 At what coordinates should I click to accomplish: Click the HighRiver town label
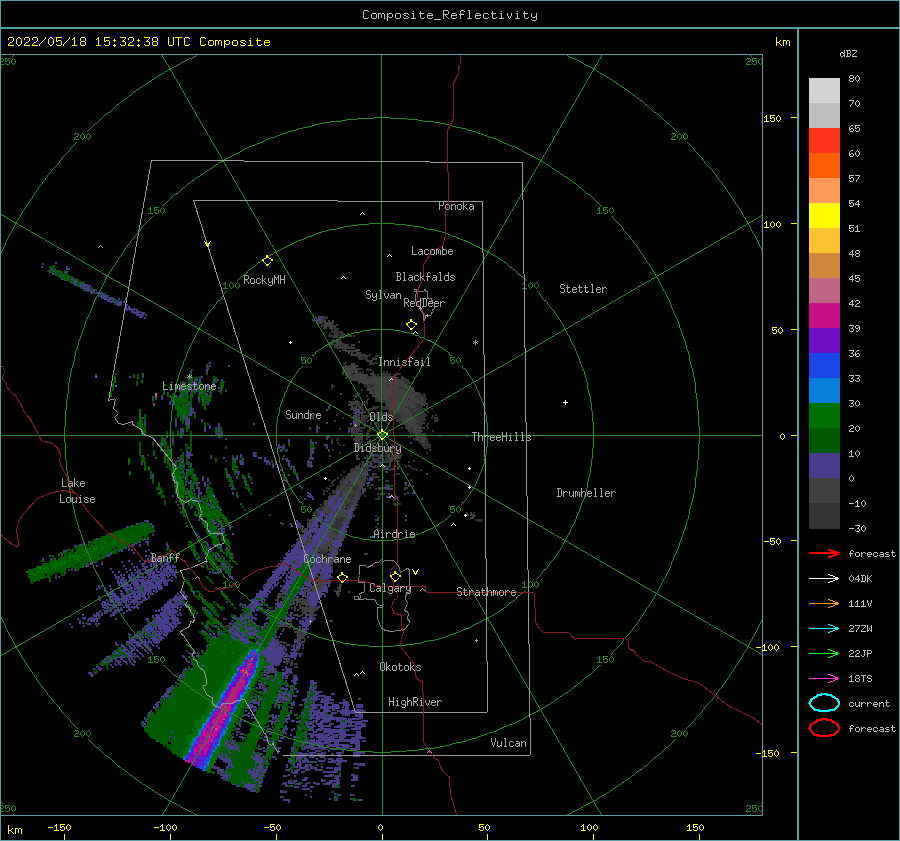[415, 702]
